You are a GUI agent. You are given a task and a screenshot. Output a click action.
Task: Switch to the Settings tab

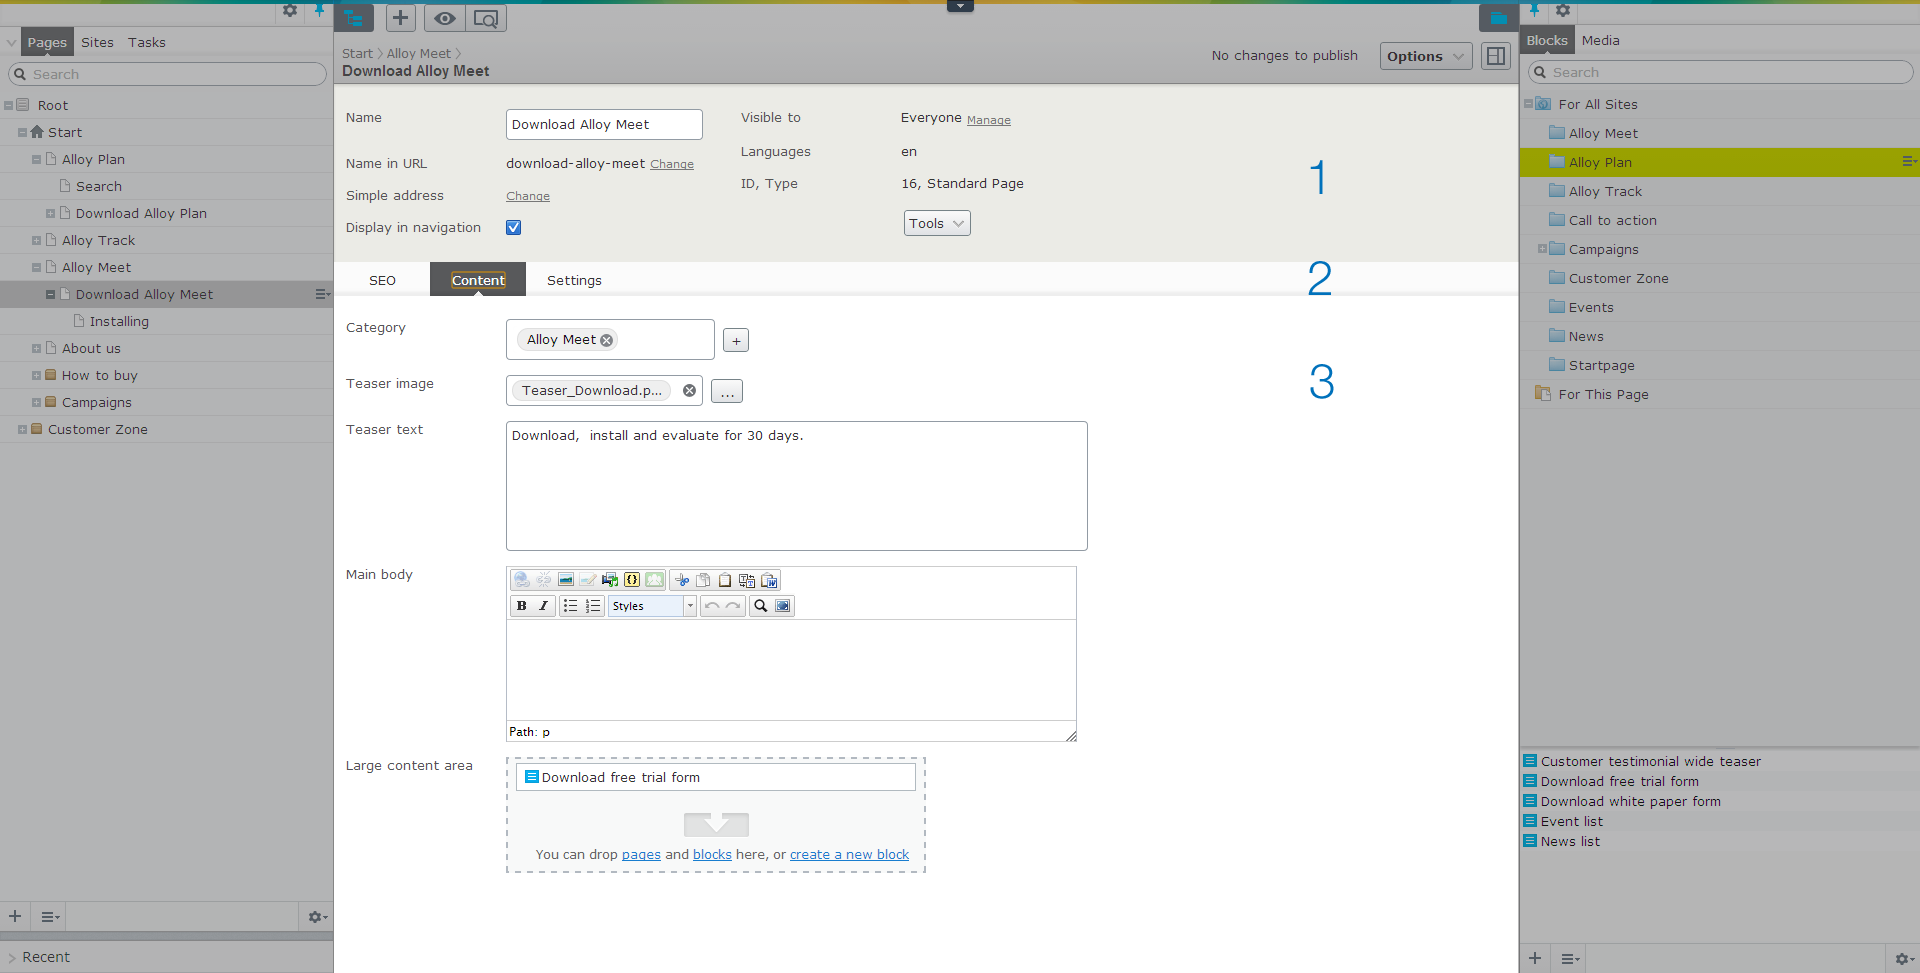tap(574, 280)
